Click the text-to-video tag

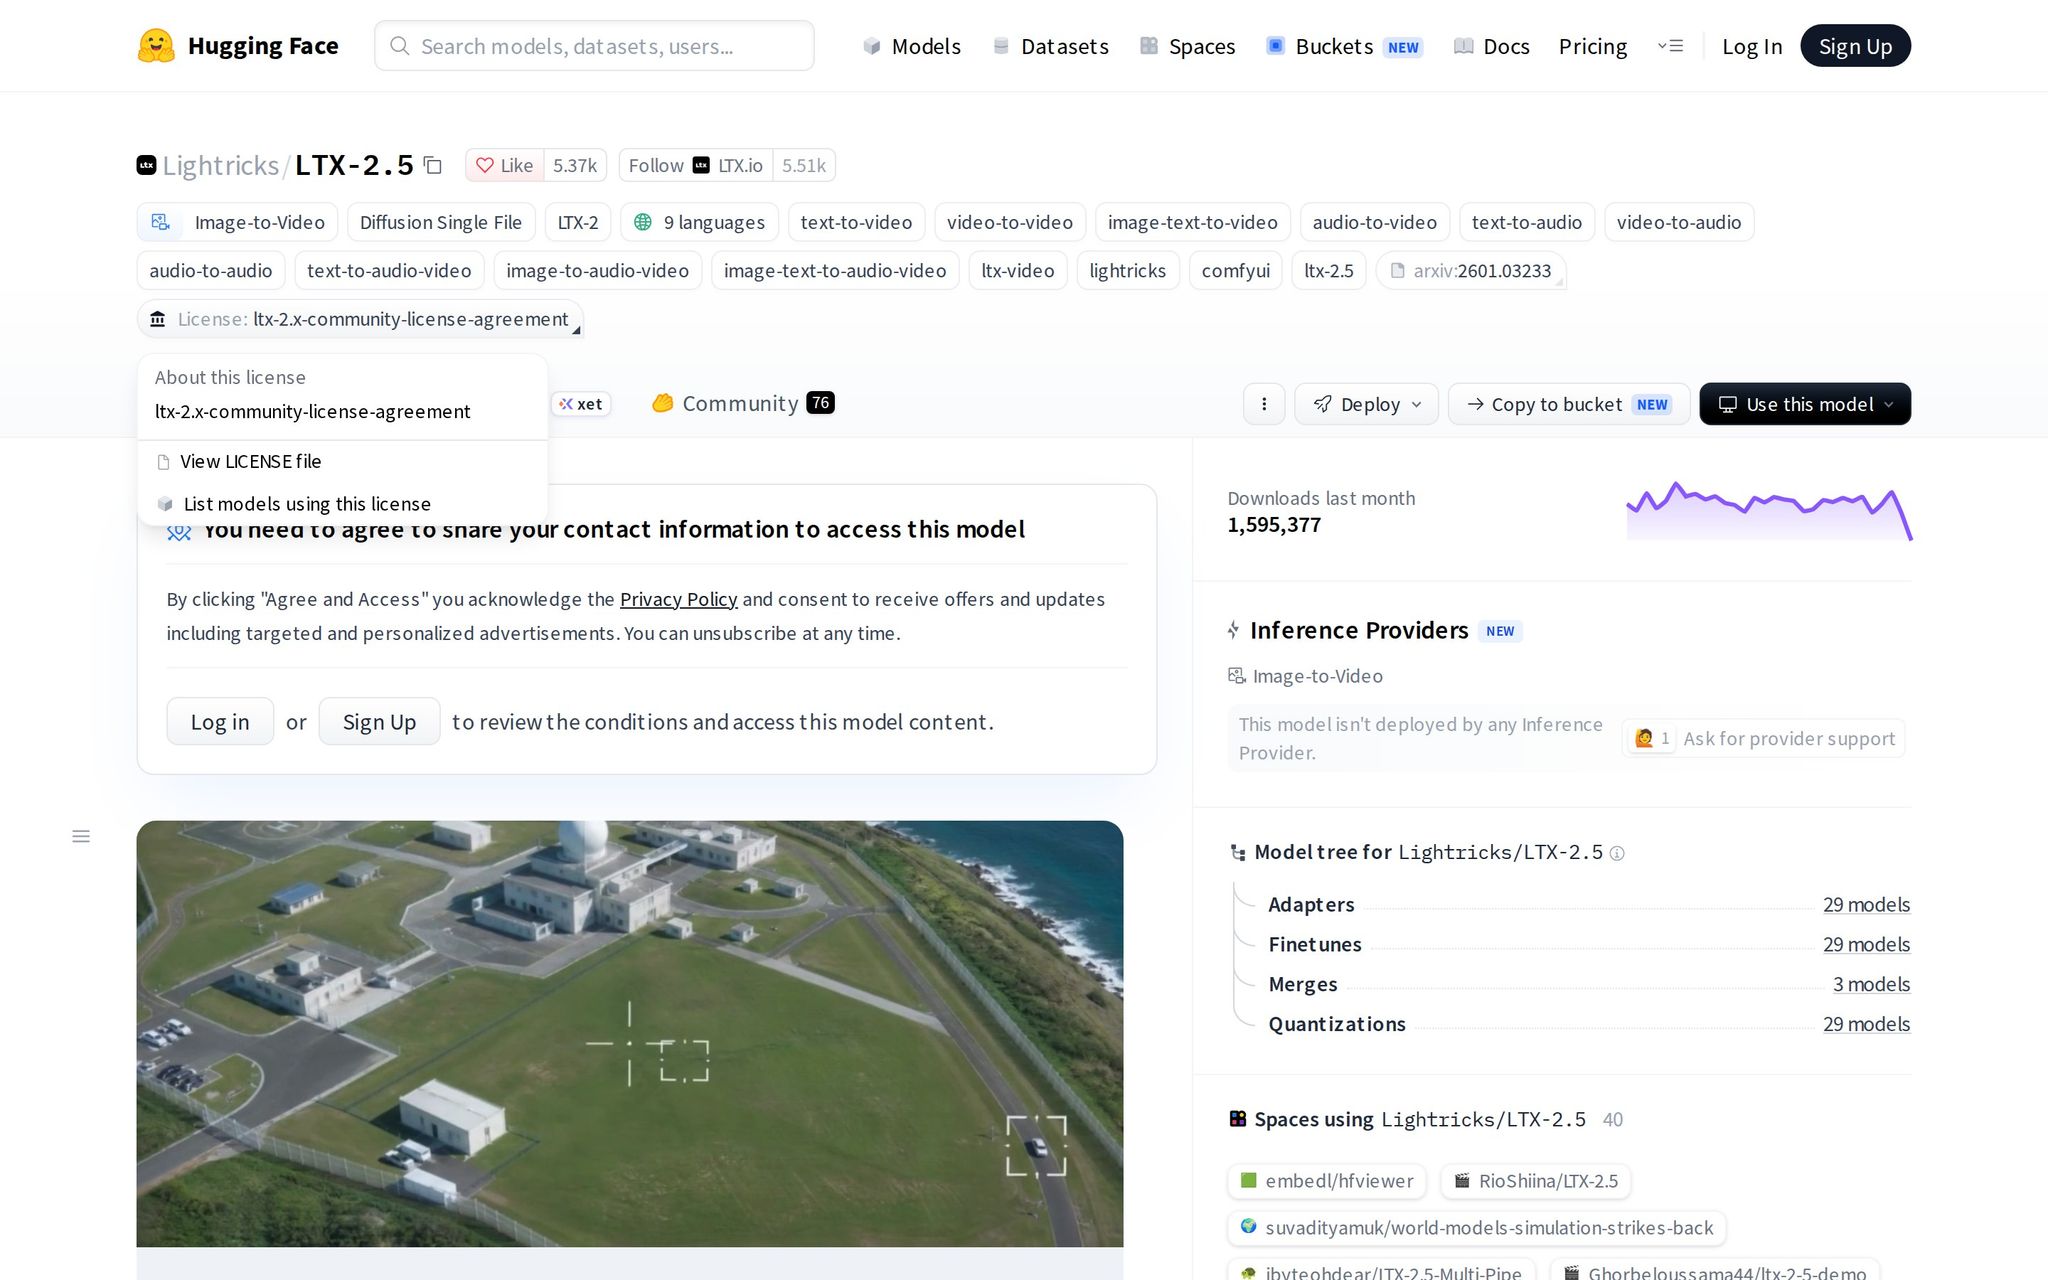coord(857,222)
